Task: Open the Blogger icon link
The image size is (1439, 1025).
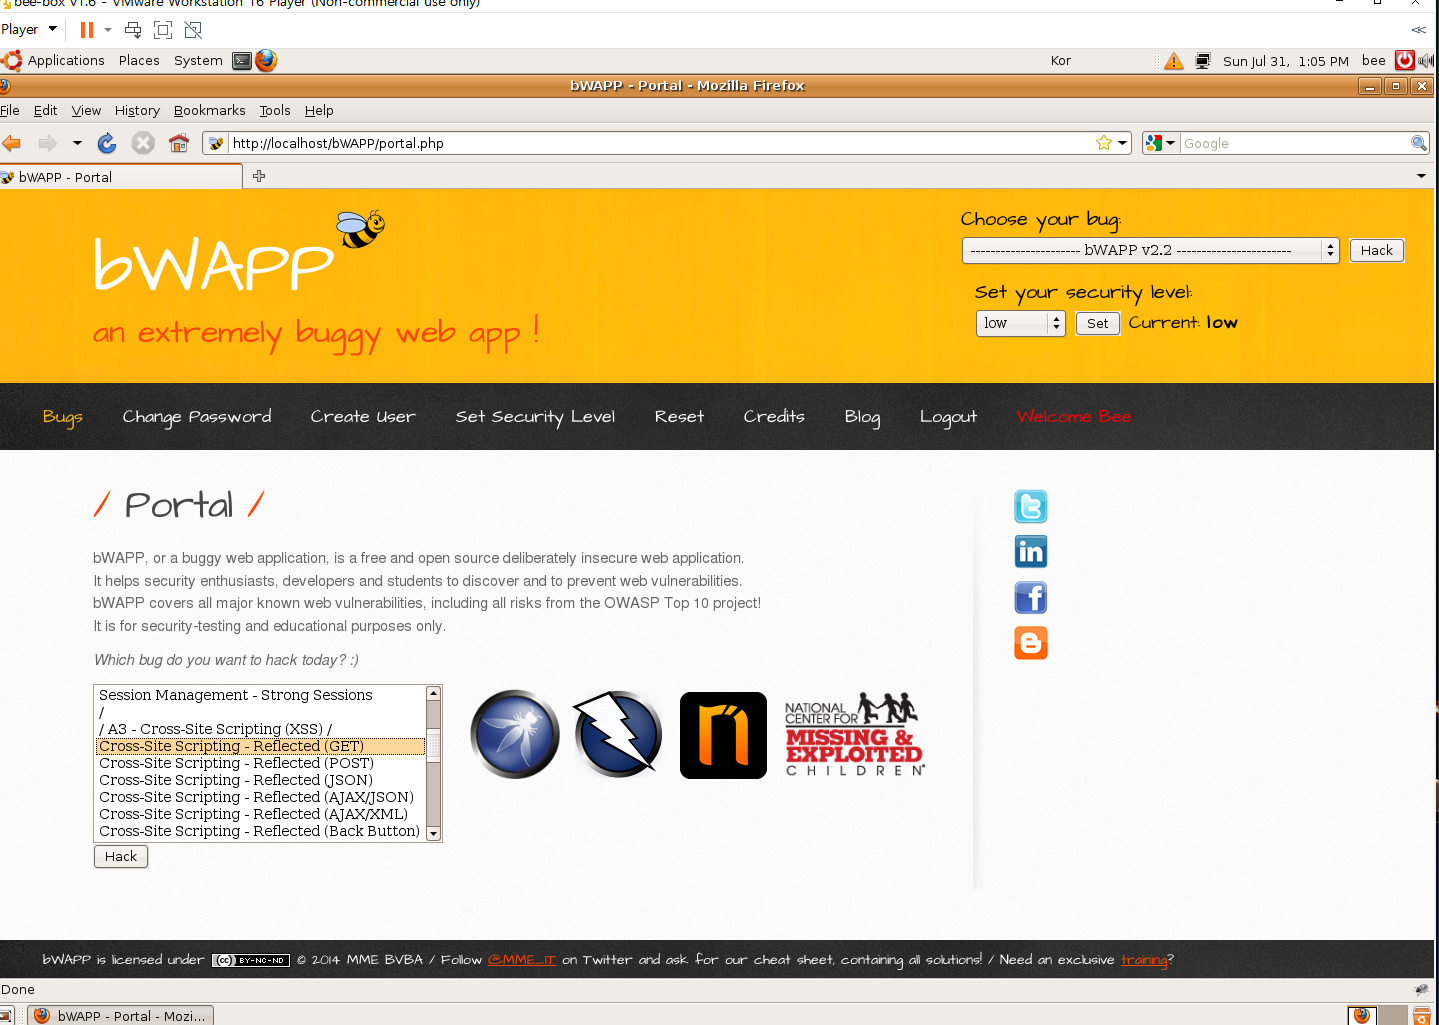Action: pyautogui.click(x=1031, y=643)
